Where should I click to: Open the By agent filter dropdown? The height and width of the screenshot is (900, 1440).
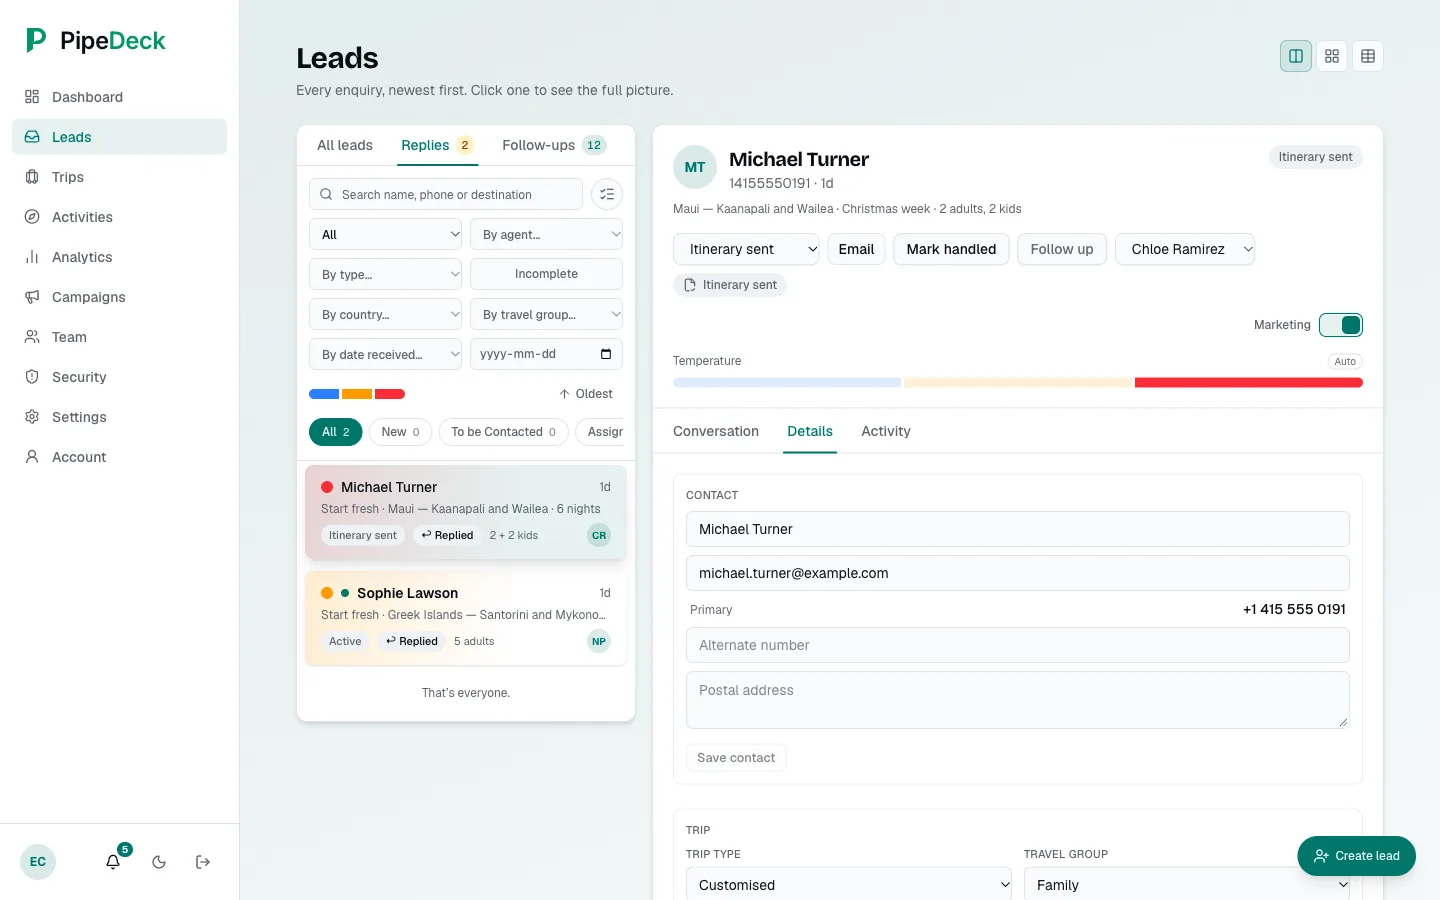pyautogui.click(x=546, y=234)
